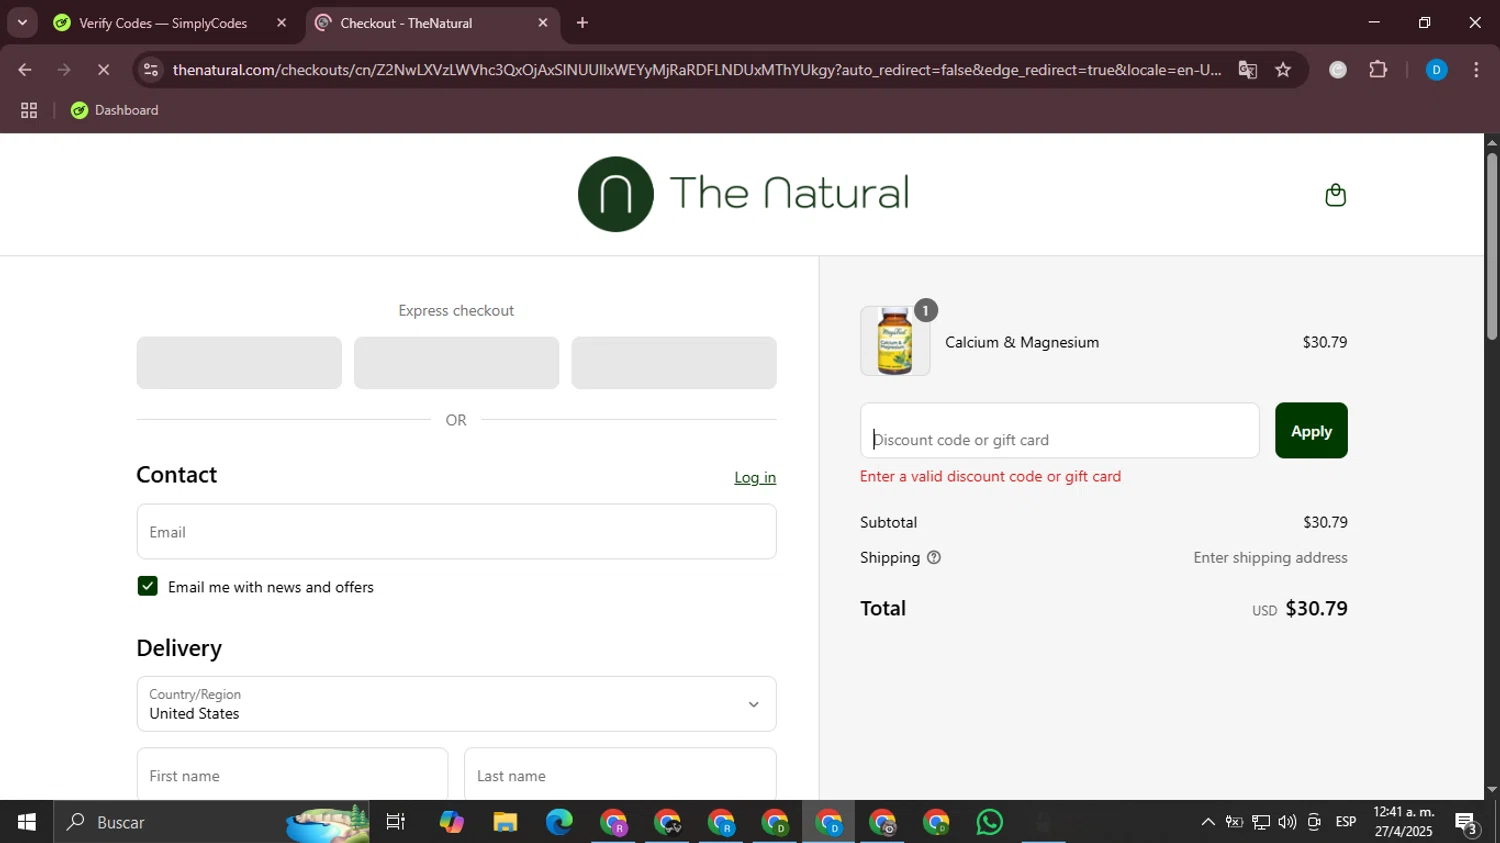Uncheck Email me with news and offers
This screenshot has height=843, width=1500.
pos(147,586)
